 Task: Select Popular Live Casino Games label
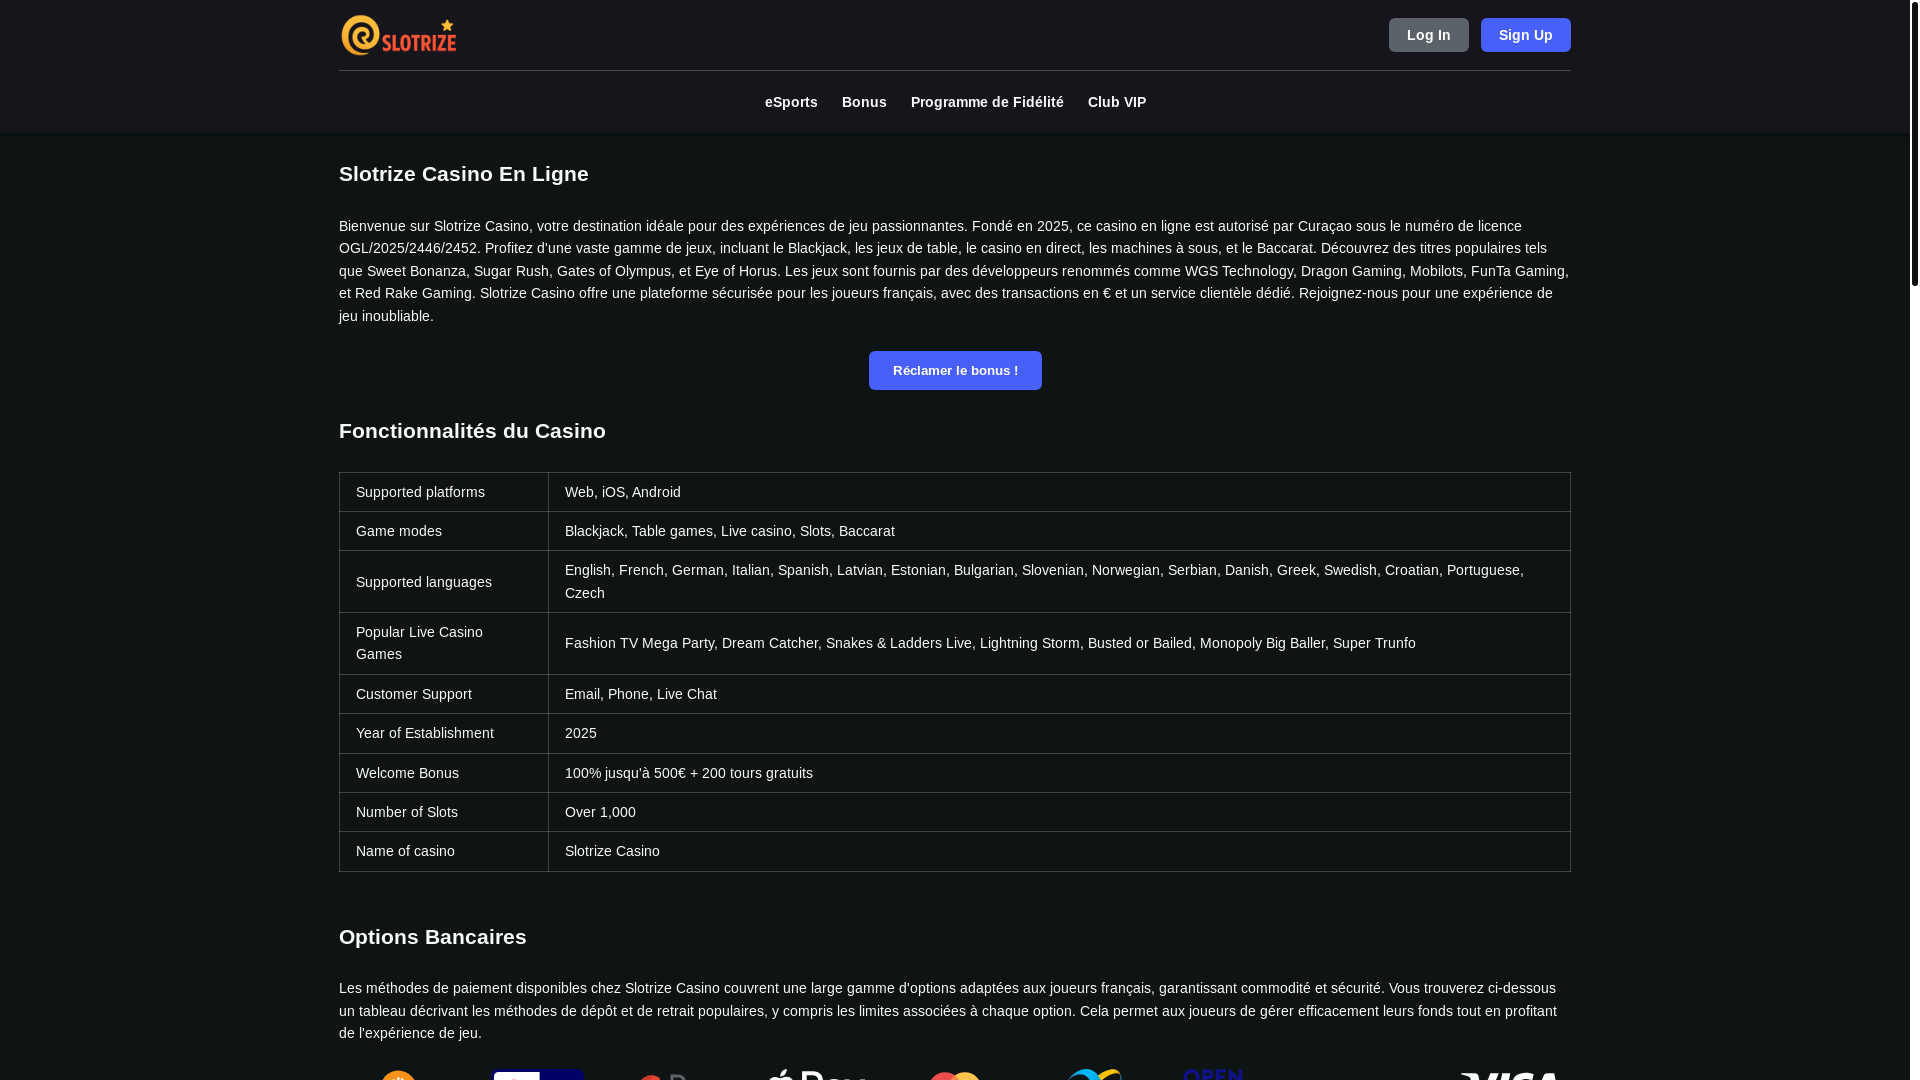click(419, 643)
